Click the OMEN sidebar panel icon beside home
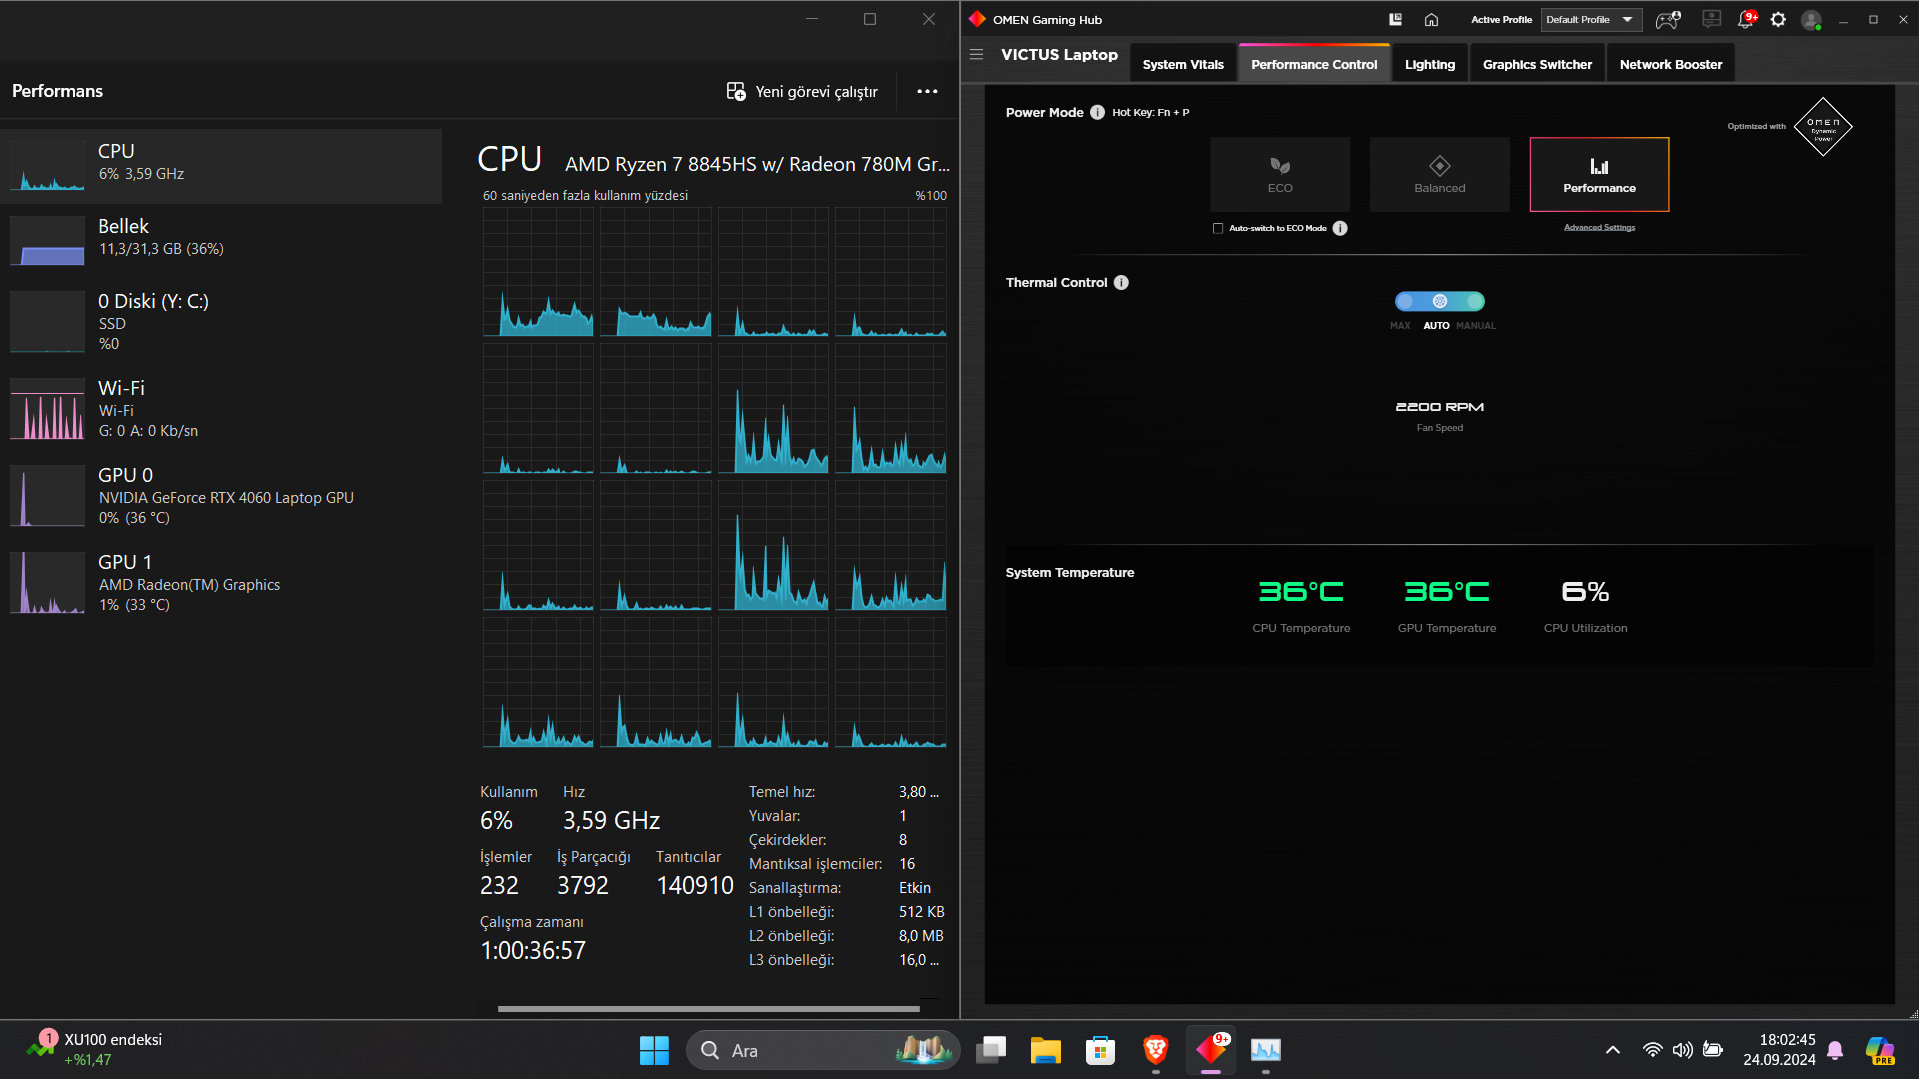This screenshot has width=1919, height=1079. (x=1395, y=19)
